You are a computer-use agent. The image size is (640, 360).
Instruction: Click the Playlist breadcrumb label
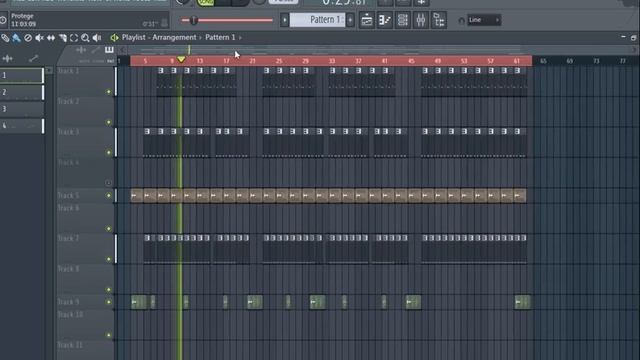click(x=133, y=38)
